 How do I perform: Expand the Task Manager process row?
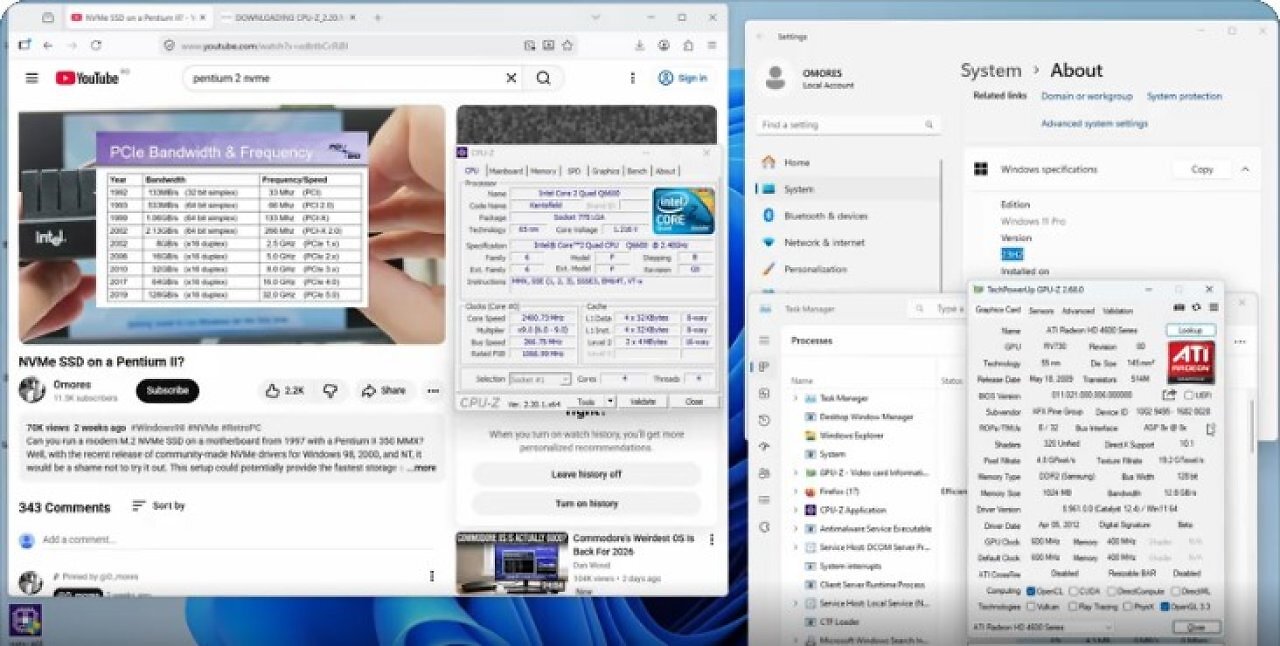click(796, 398)
